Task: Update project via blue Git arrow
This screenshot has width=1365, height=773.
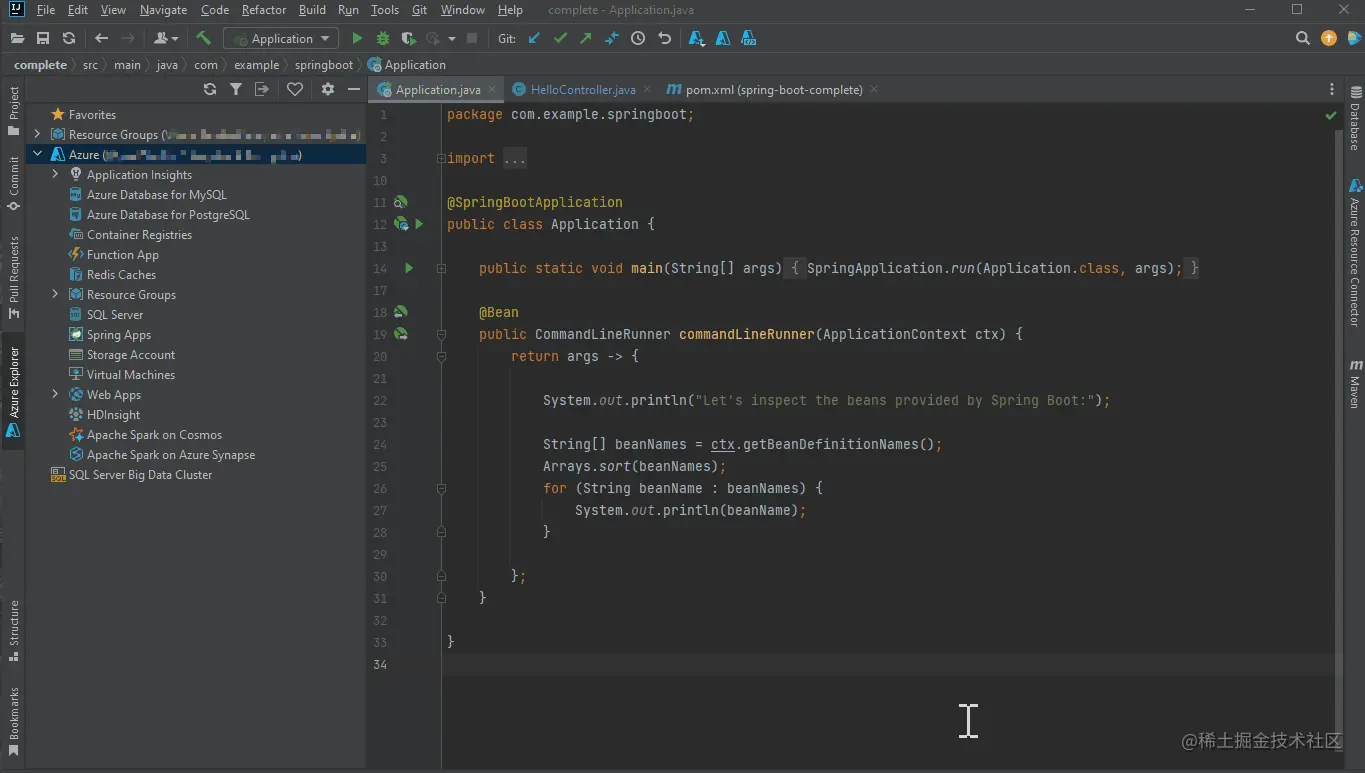Action: 534,38
